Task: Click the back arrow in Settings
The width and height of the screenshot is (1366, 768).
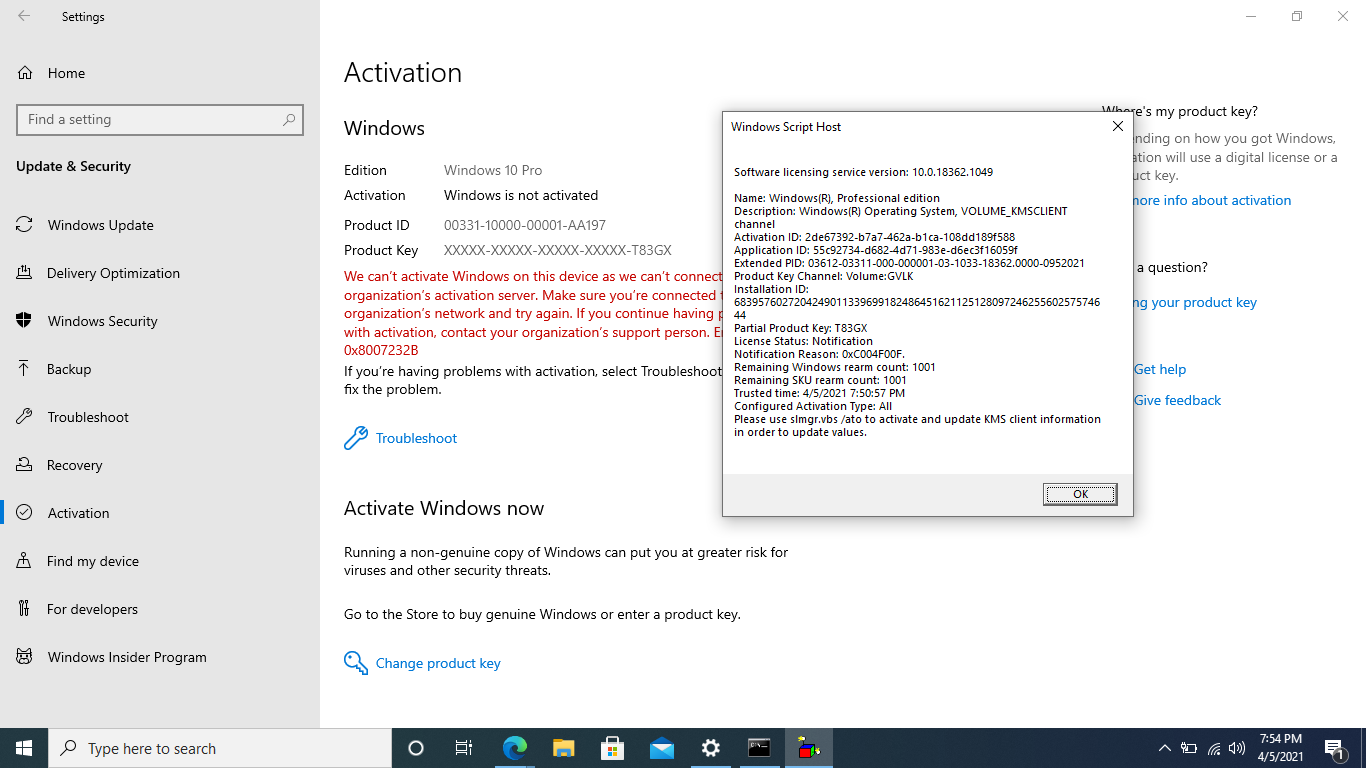Action: (x=24, y=16)
